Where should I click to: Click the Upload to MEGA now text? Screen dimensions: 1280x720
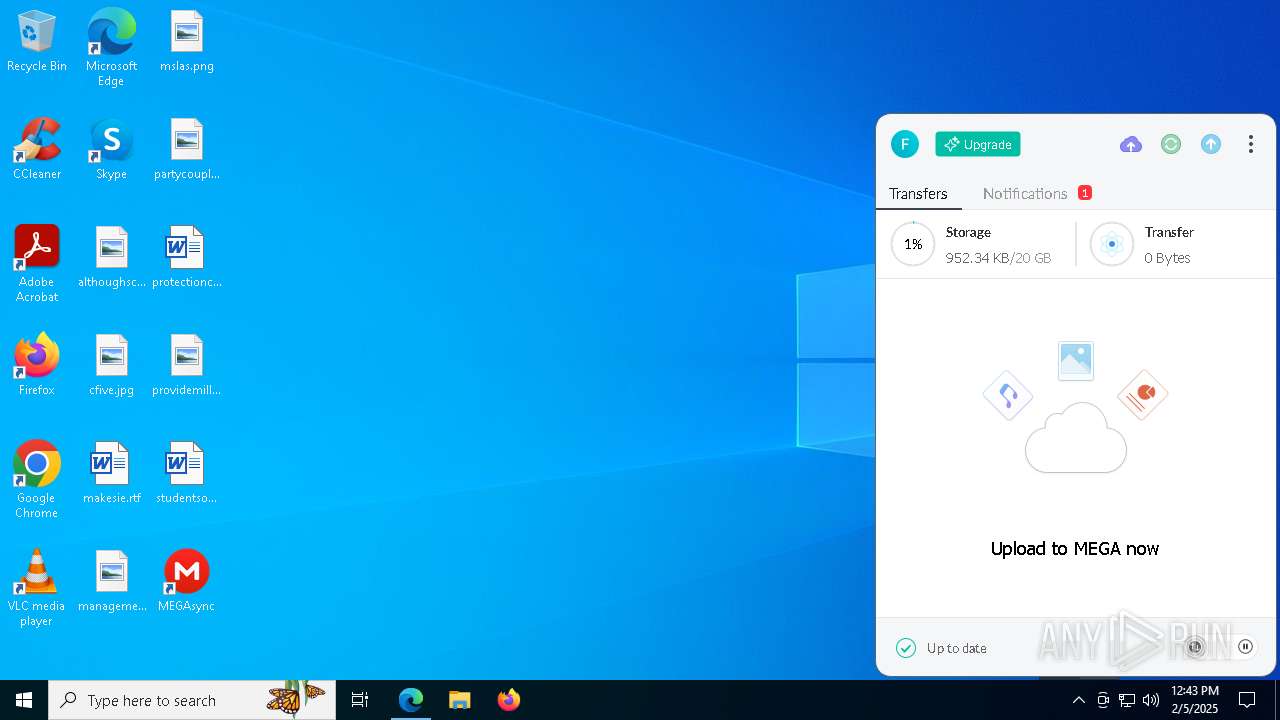pyautogui.click(x=1075, y=548)
